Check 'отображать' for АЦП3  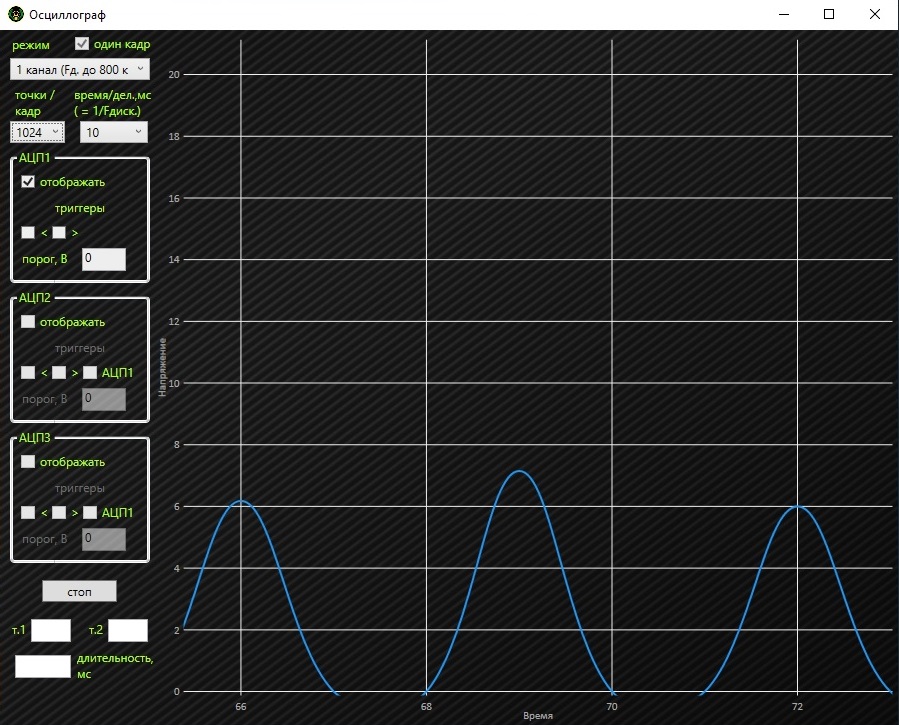(28, 461)
